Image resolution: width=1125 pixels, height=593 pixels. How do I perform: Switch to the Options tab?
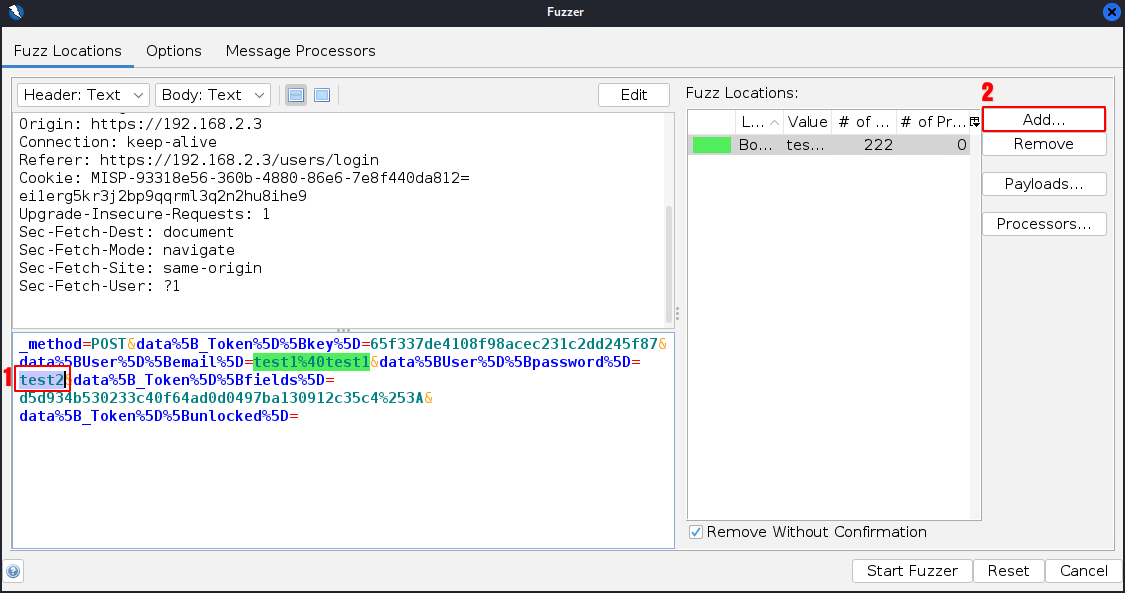[174, 51]
